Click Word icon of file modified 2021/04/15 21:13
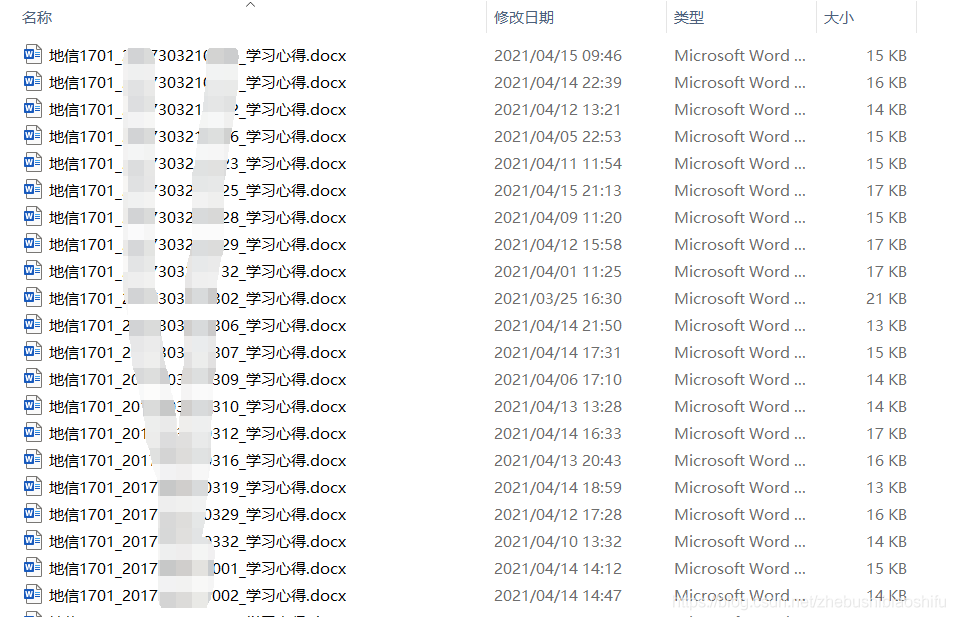Screen dimensions: 955x620 click(33, 189)
